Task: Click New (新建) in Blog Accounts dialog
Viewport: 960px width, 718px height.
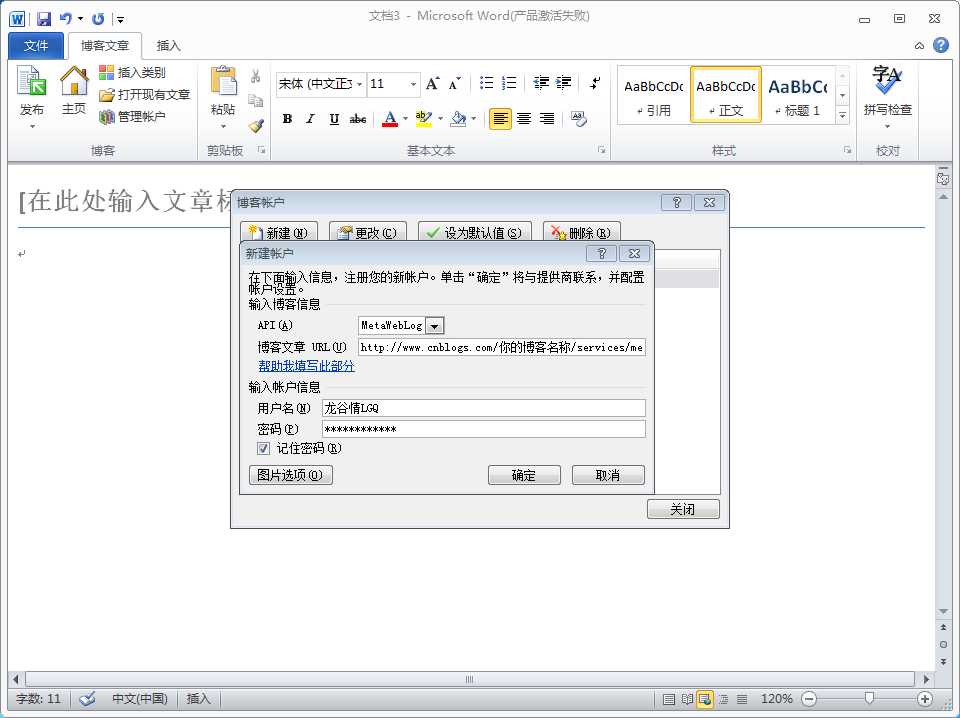Action: tap(279, 233)
